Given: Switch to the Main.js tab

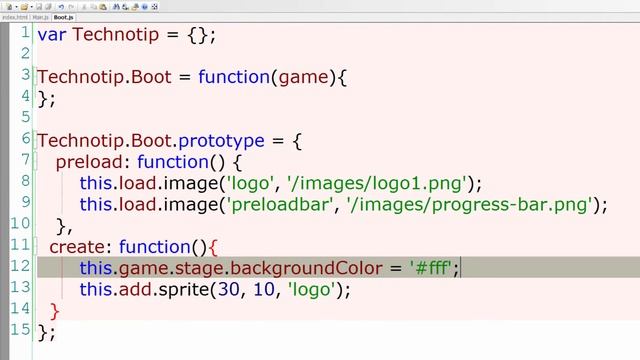Looking at the screenshot, I should [x=40, y=17].
